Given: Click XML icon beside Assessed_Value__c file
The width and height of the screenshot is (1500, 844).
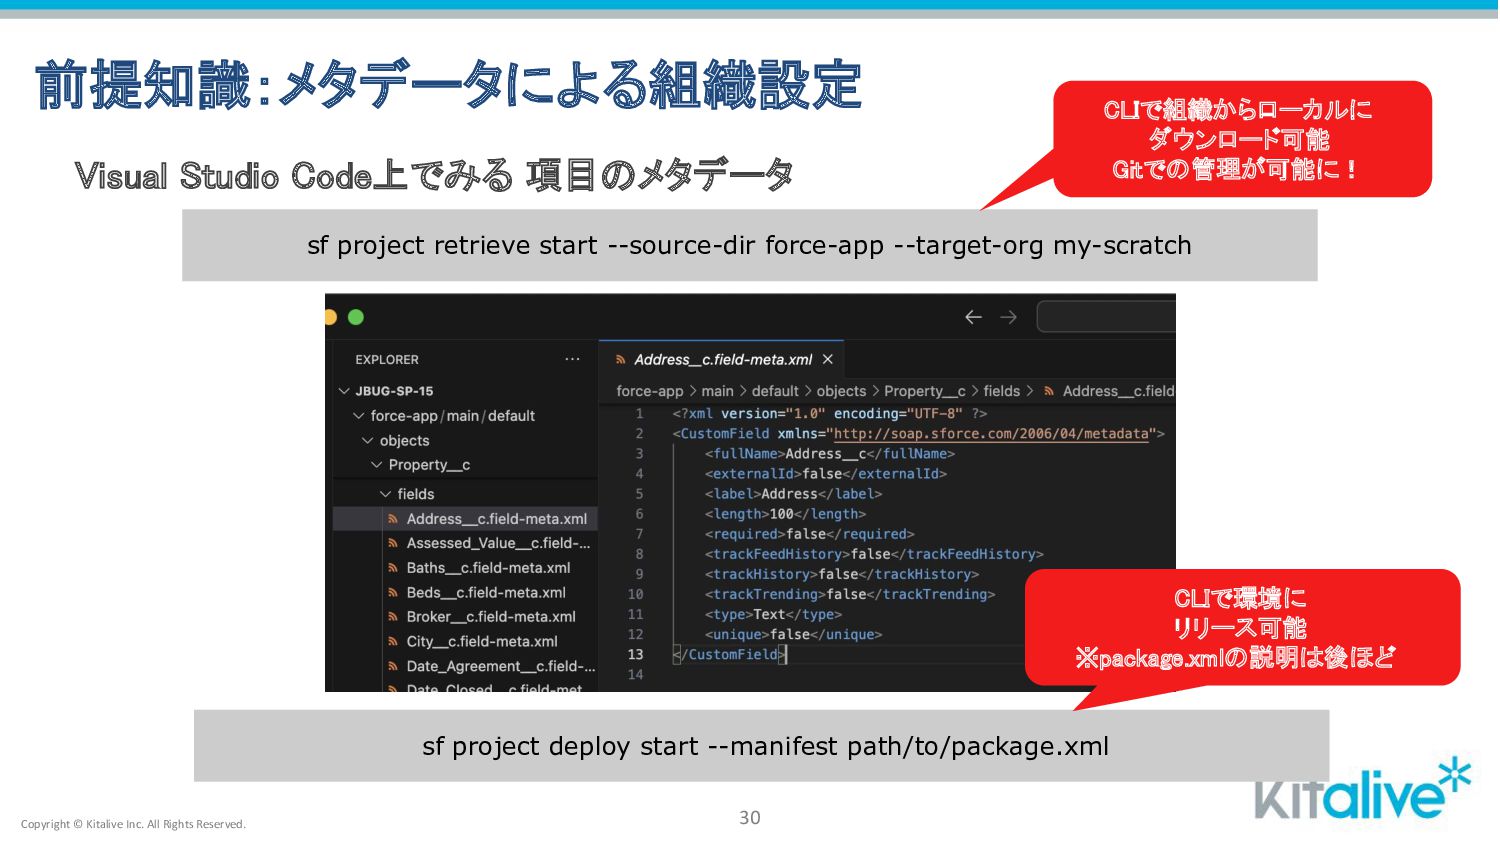Looking at the screenshot, I should [393, 543].
